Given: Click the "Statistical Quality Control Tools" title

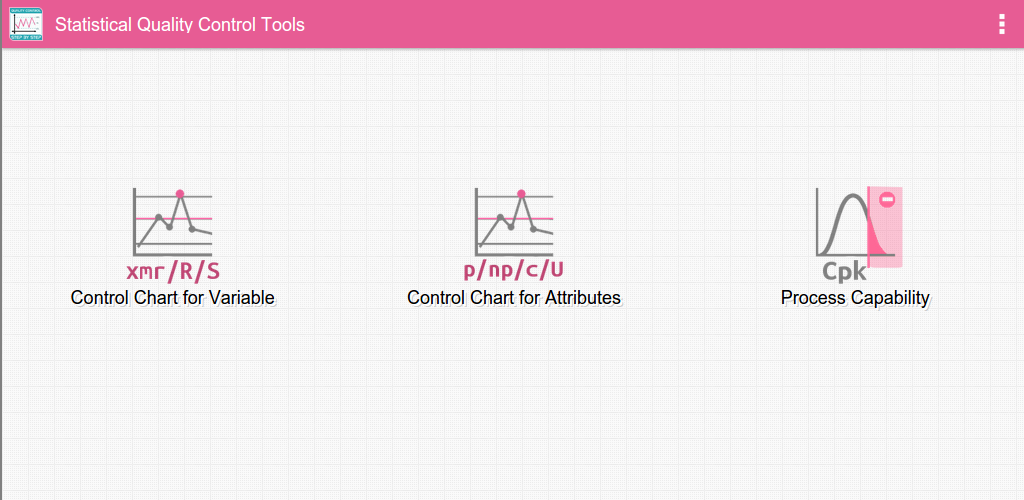Looking at the screenshot, I should click(180, 24).
